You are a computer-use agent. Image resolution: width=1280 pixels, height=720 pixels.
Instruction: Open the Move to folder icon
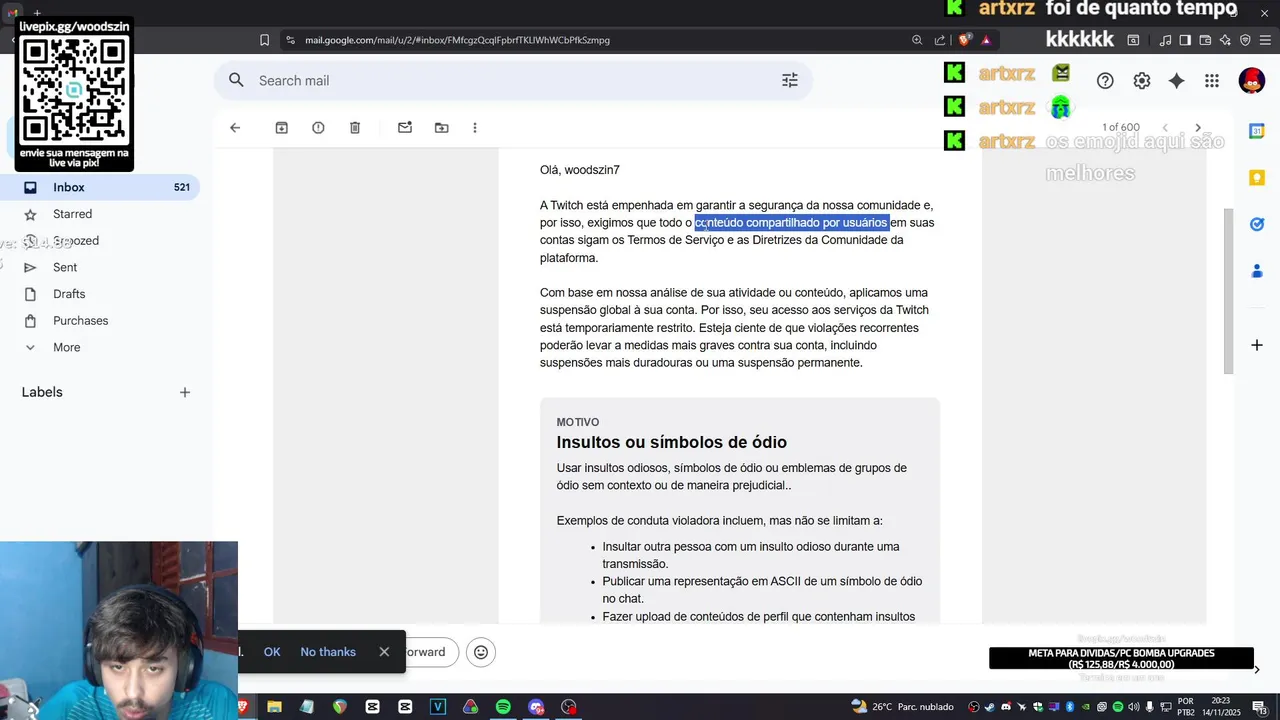click(x=441, y=128)
